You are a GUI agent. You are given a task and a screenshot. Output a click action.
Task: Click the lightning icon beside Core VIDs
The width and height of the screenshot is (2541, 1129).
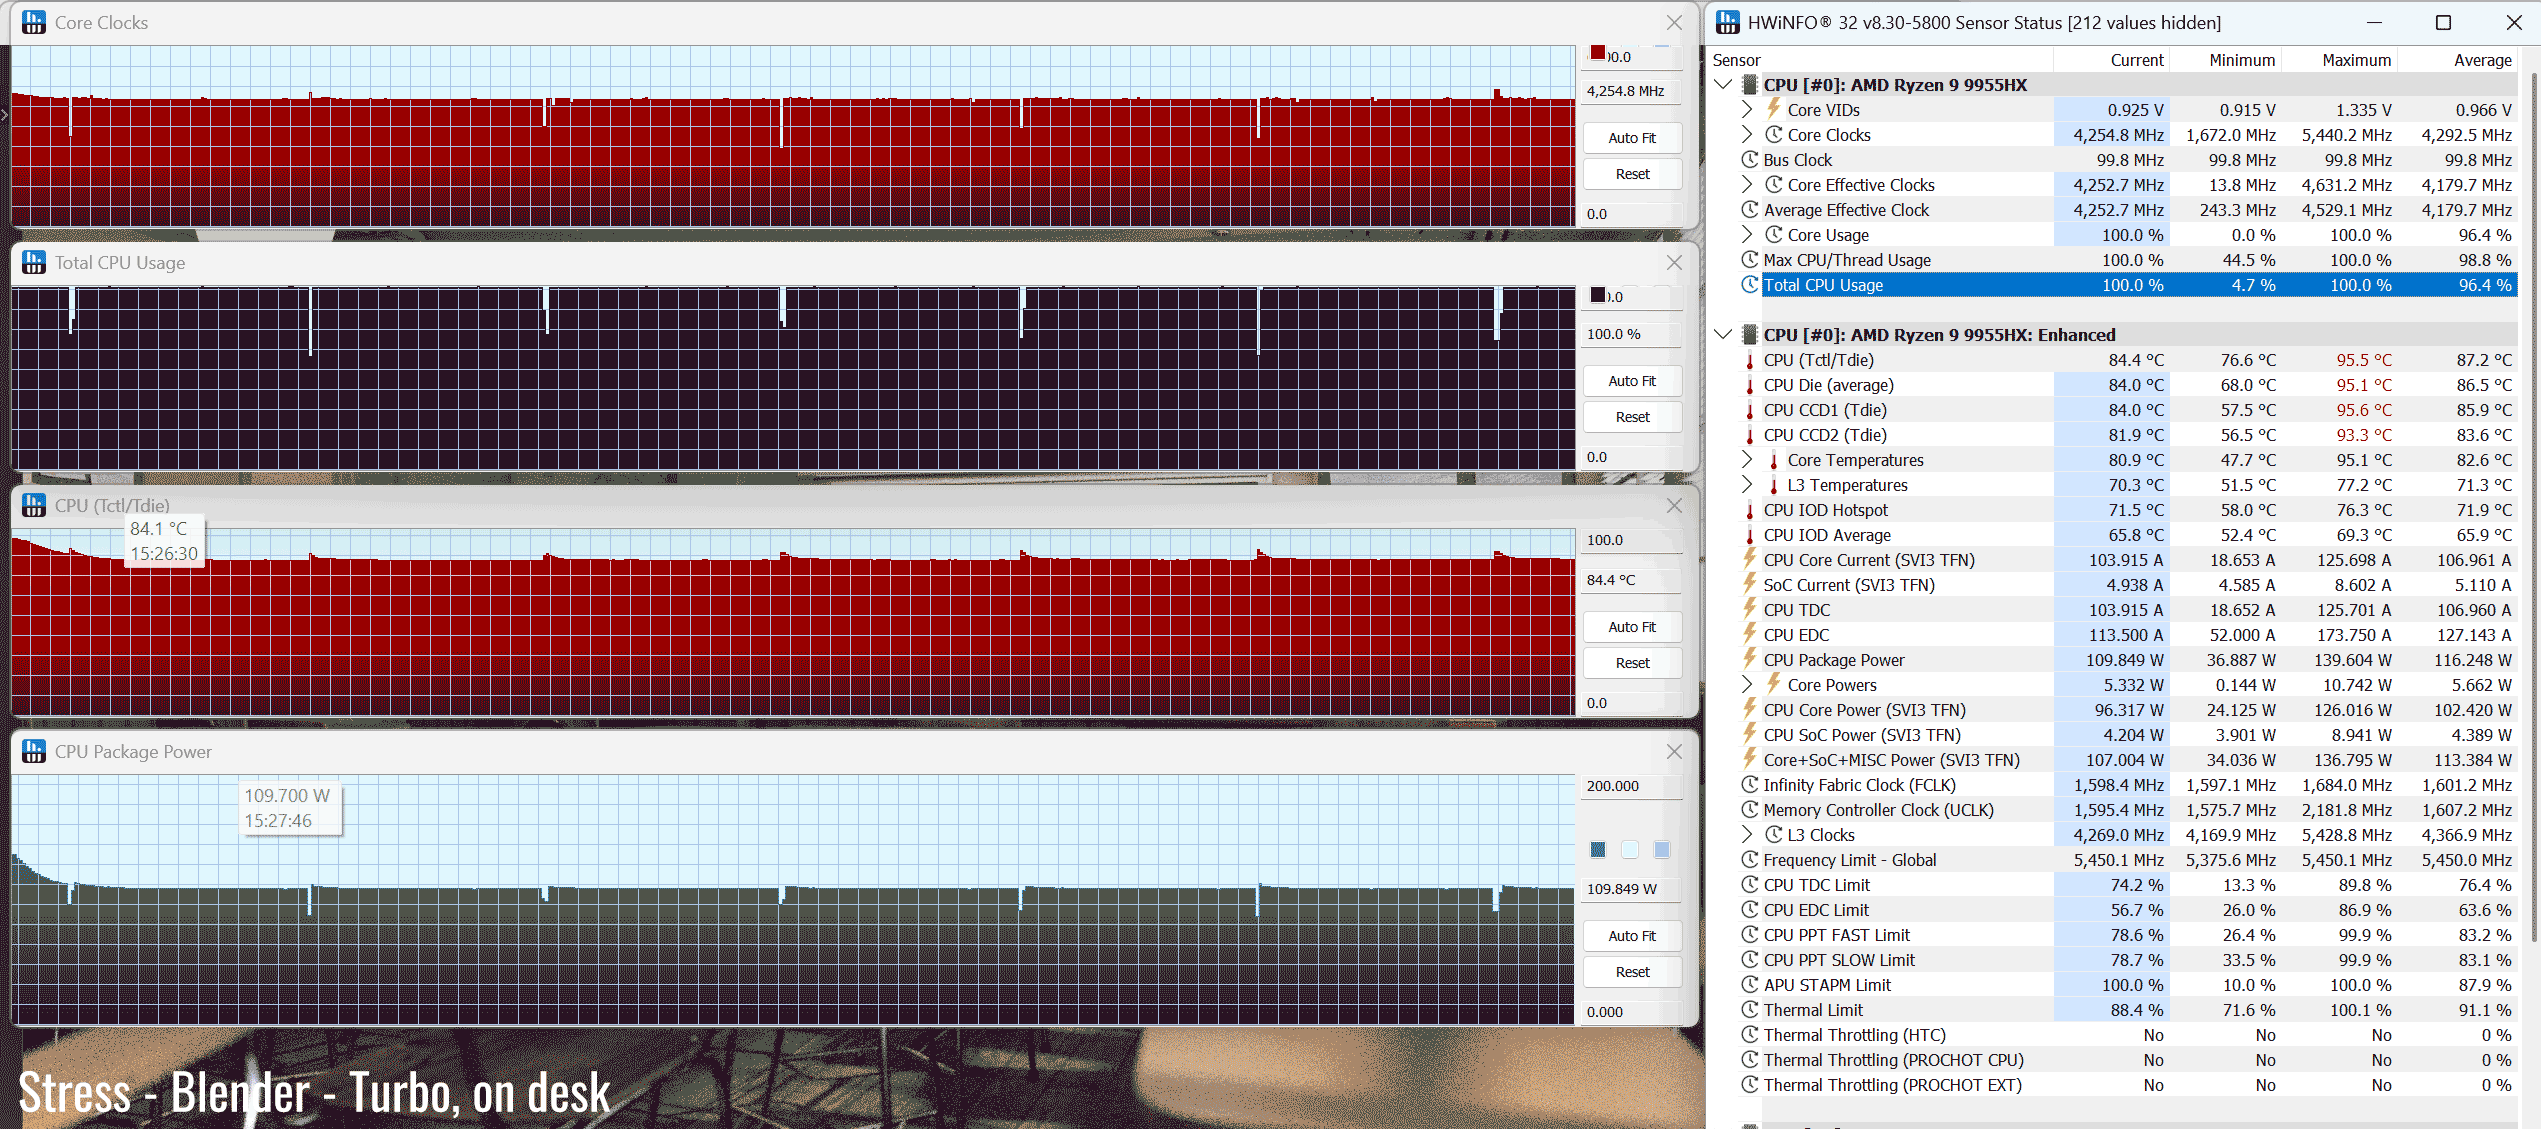coord(1773,109)
